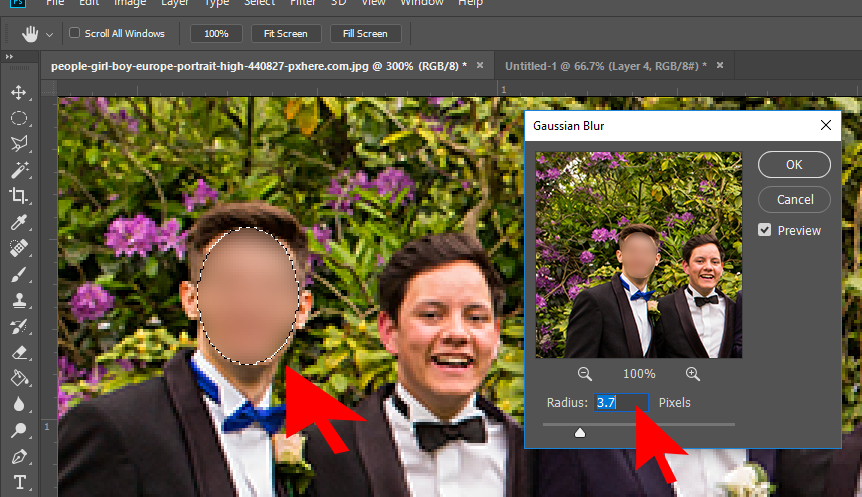
Task: Confirm Gaussian Blur with OK
Action: coord(794,164)
